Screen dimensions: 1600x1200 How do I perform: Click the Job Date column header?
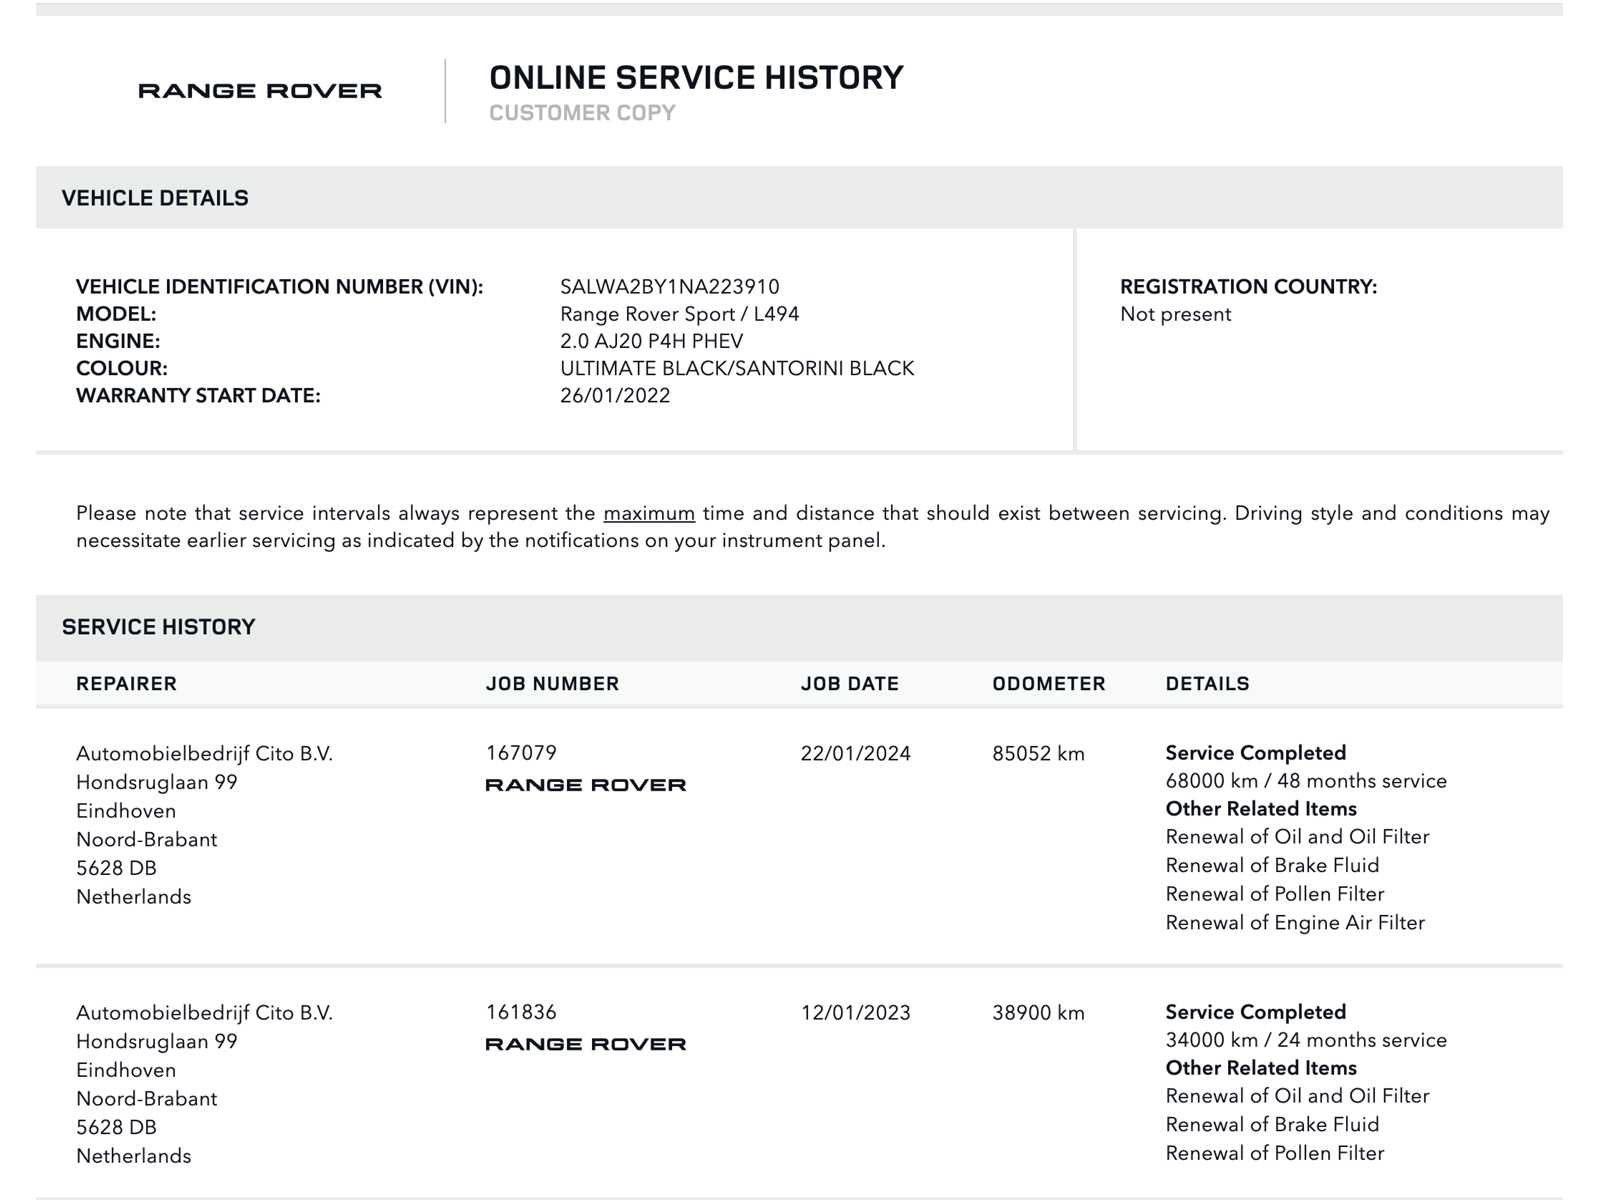(x=850, y=684)
